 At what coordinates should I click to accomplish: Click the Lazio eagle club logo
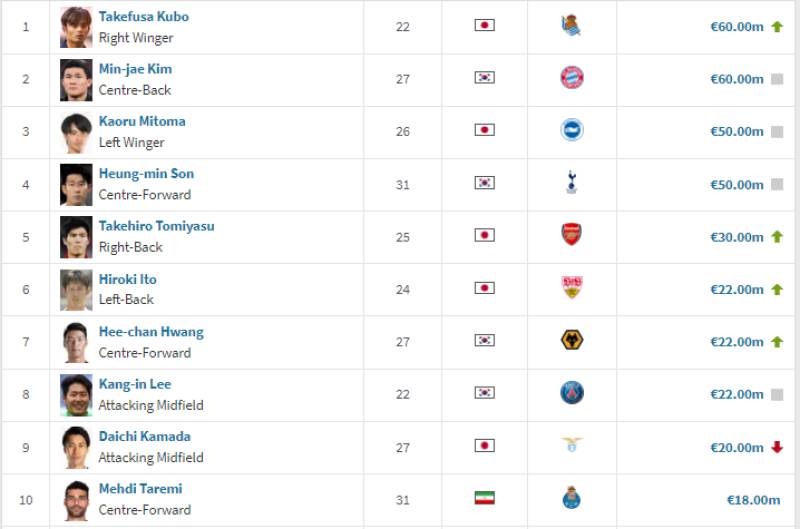[571, 444]
